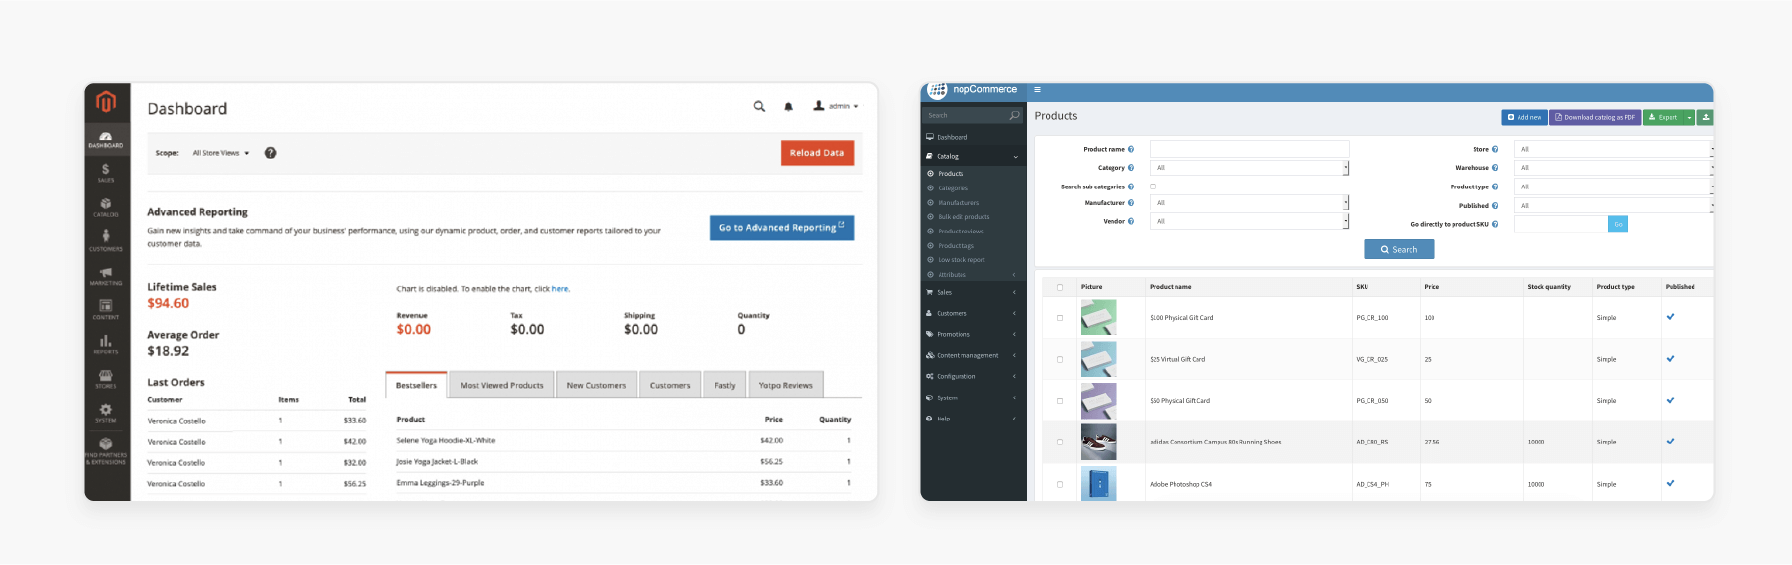Select the Adobe Photoshop CS4 row checkbox

[x=1060, y=484]
